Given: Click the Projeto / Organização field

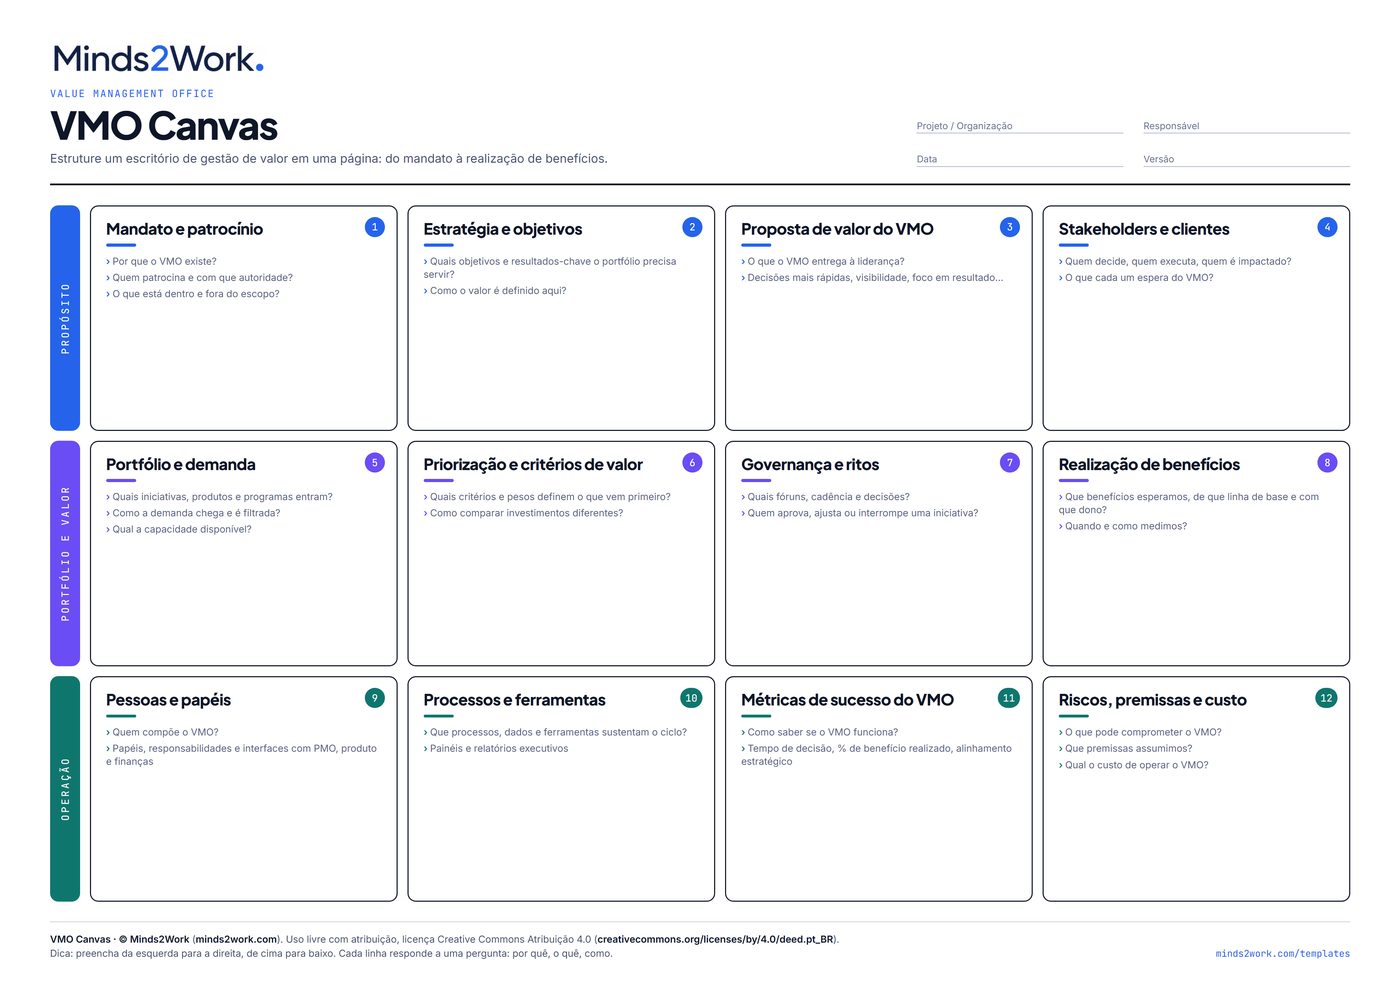Looking at the screenshot, I should 1020,126.
